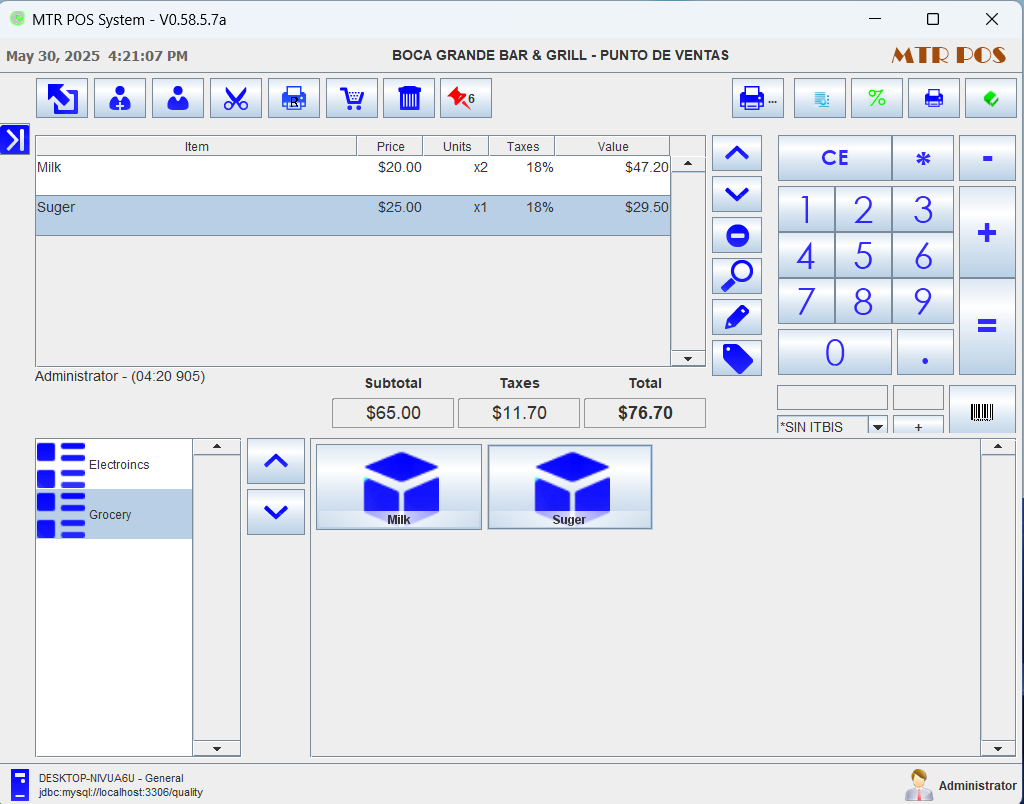1024x804 pixels.
Task: Click the shopping cart icon
Action: pos(352,98)
